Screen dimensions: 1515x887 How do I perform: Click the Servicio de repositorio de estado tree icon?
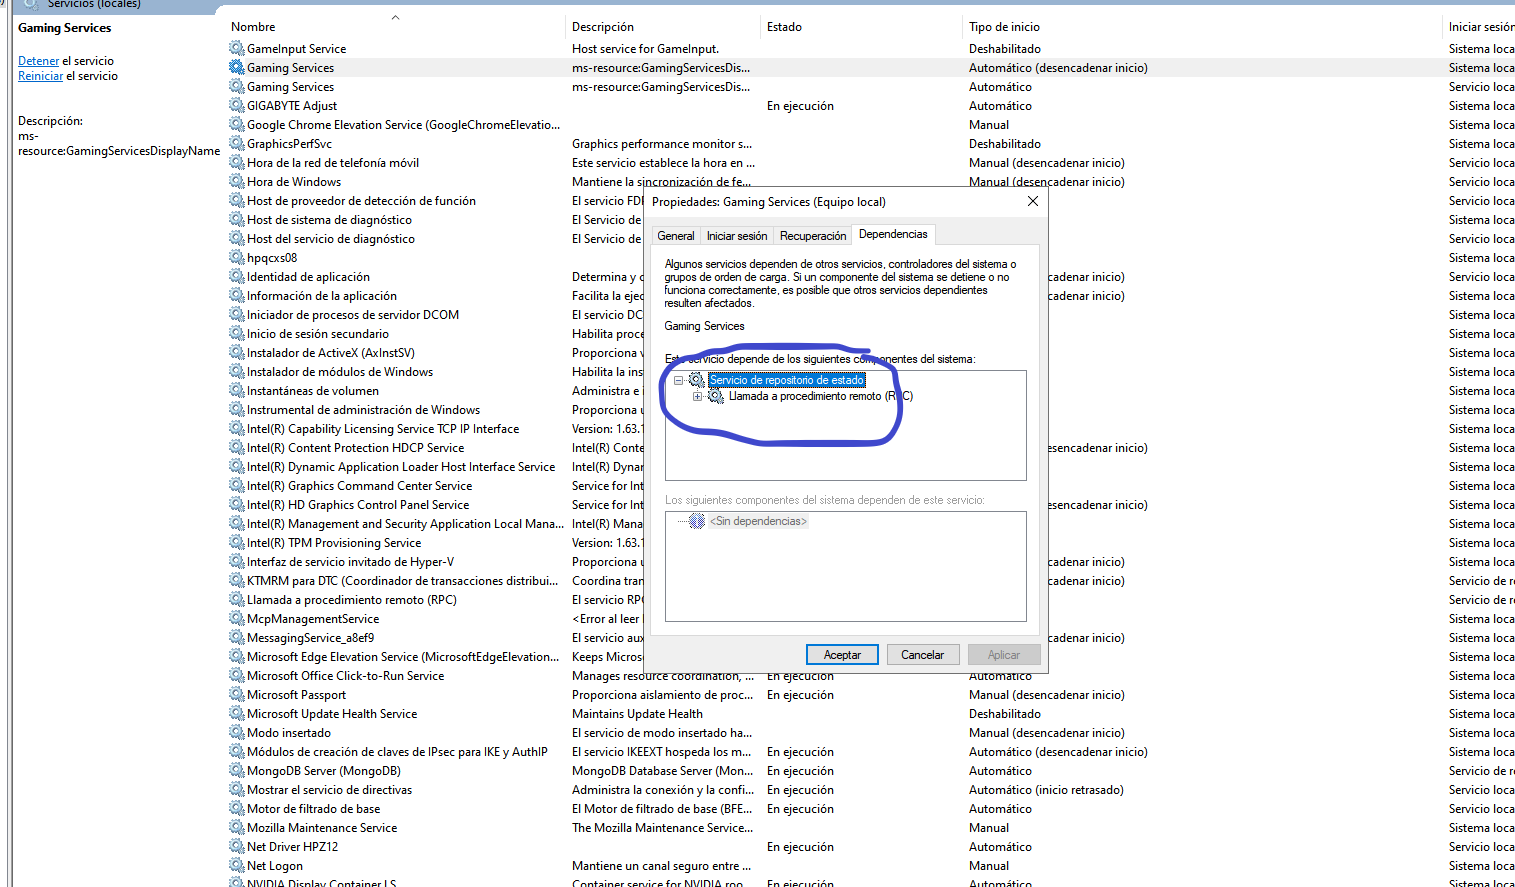pos(697,380)
